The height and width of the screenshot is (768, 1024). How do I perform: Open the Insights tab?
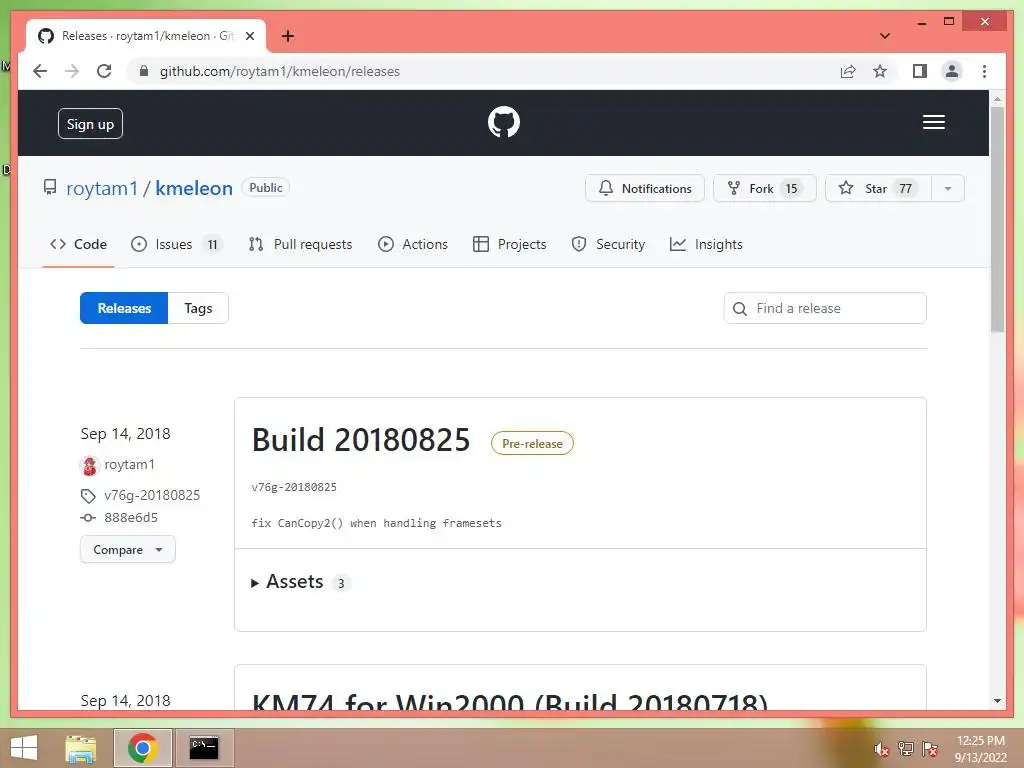pos(707,244)
